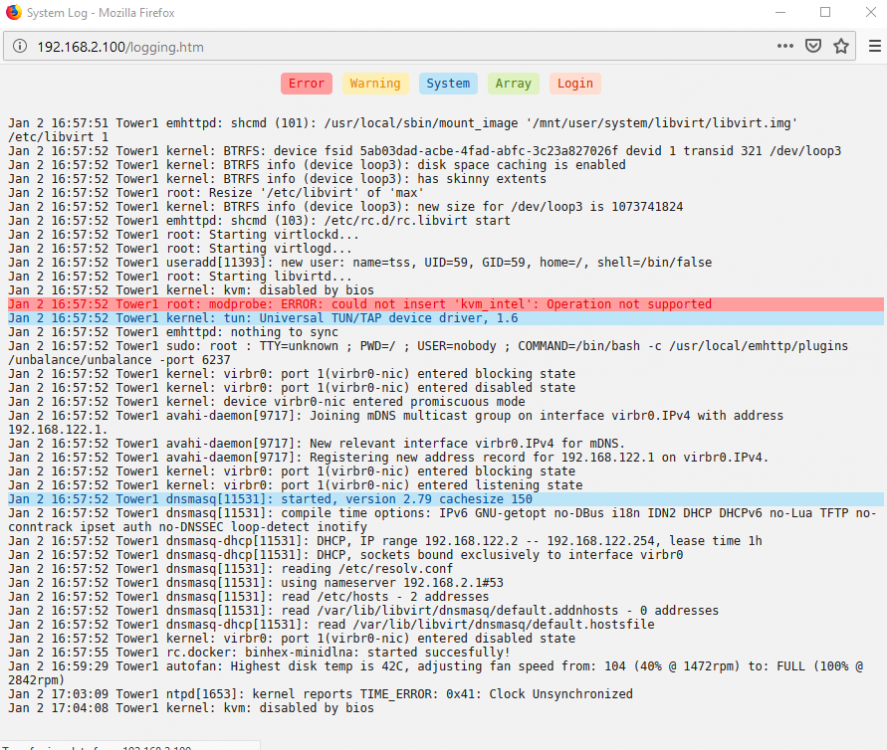The height and width of the screenshot is (750, 887).
Task: Click the last 'kvm: disabled by bios' line at 17:04:08
Action: pyautogui.click(x=191, y=708)
